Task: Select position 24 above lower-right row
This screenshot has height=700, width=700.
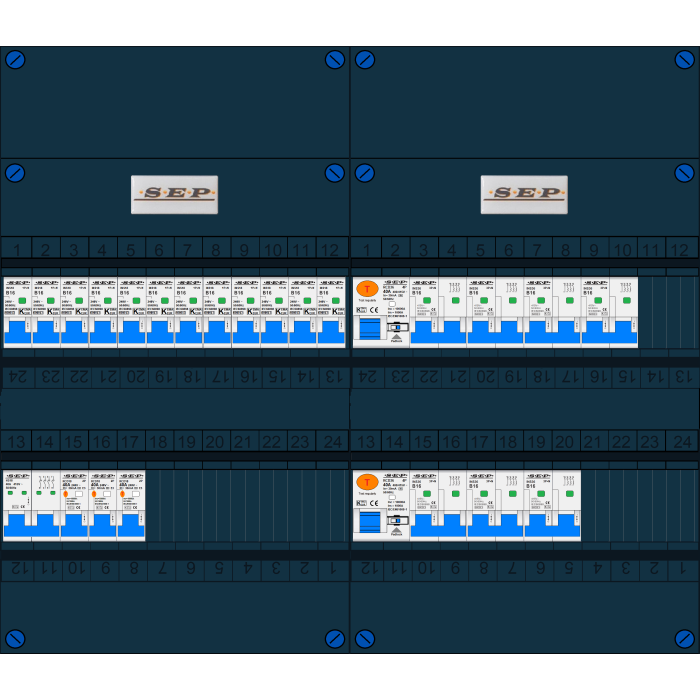Action: coord(682,442)
